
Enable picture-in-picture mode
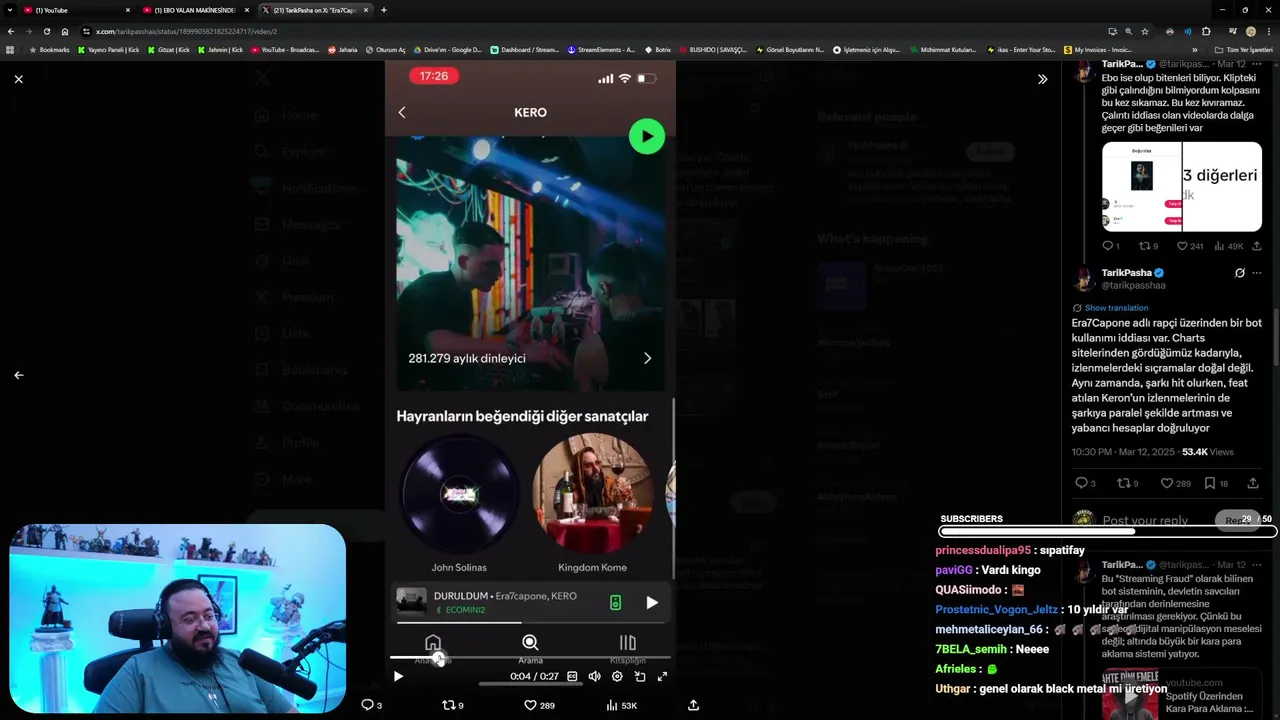[640, 676]
